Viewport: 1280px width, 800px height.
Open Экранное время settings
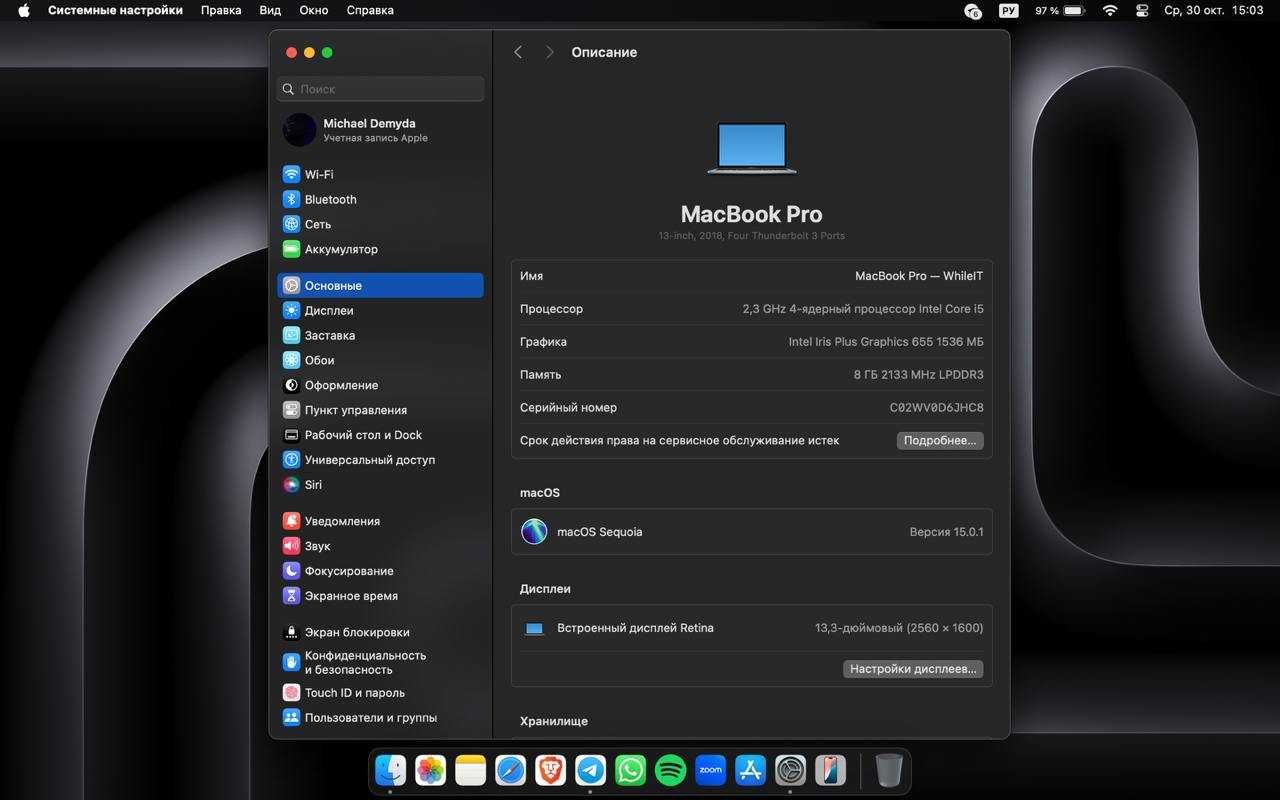(380, 596)
